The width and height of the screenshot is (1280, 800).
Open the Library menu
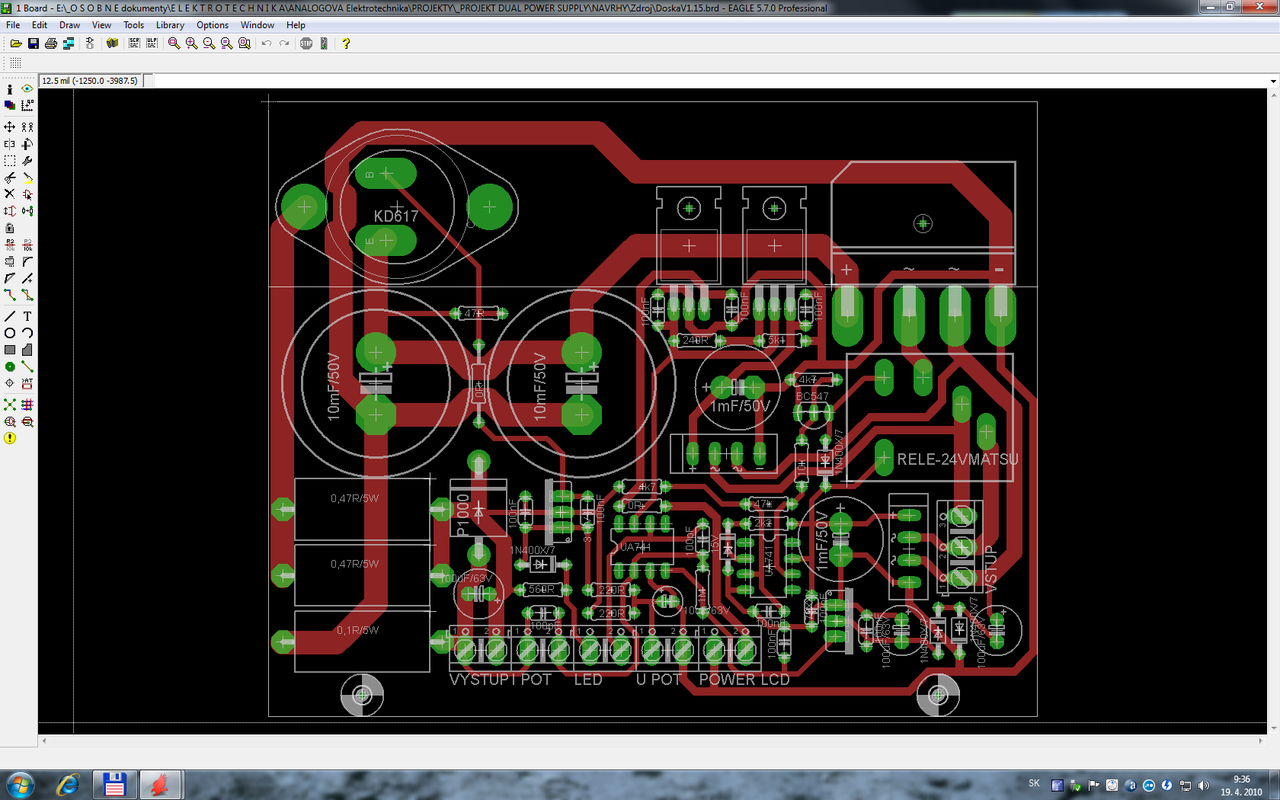[x=170, y=25]
